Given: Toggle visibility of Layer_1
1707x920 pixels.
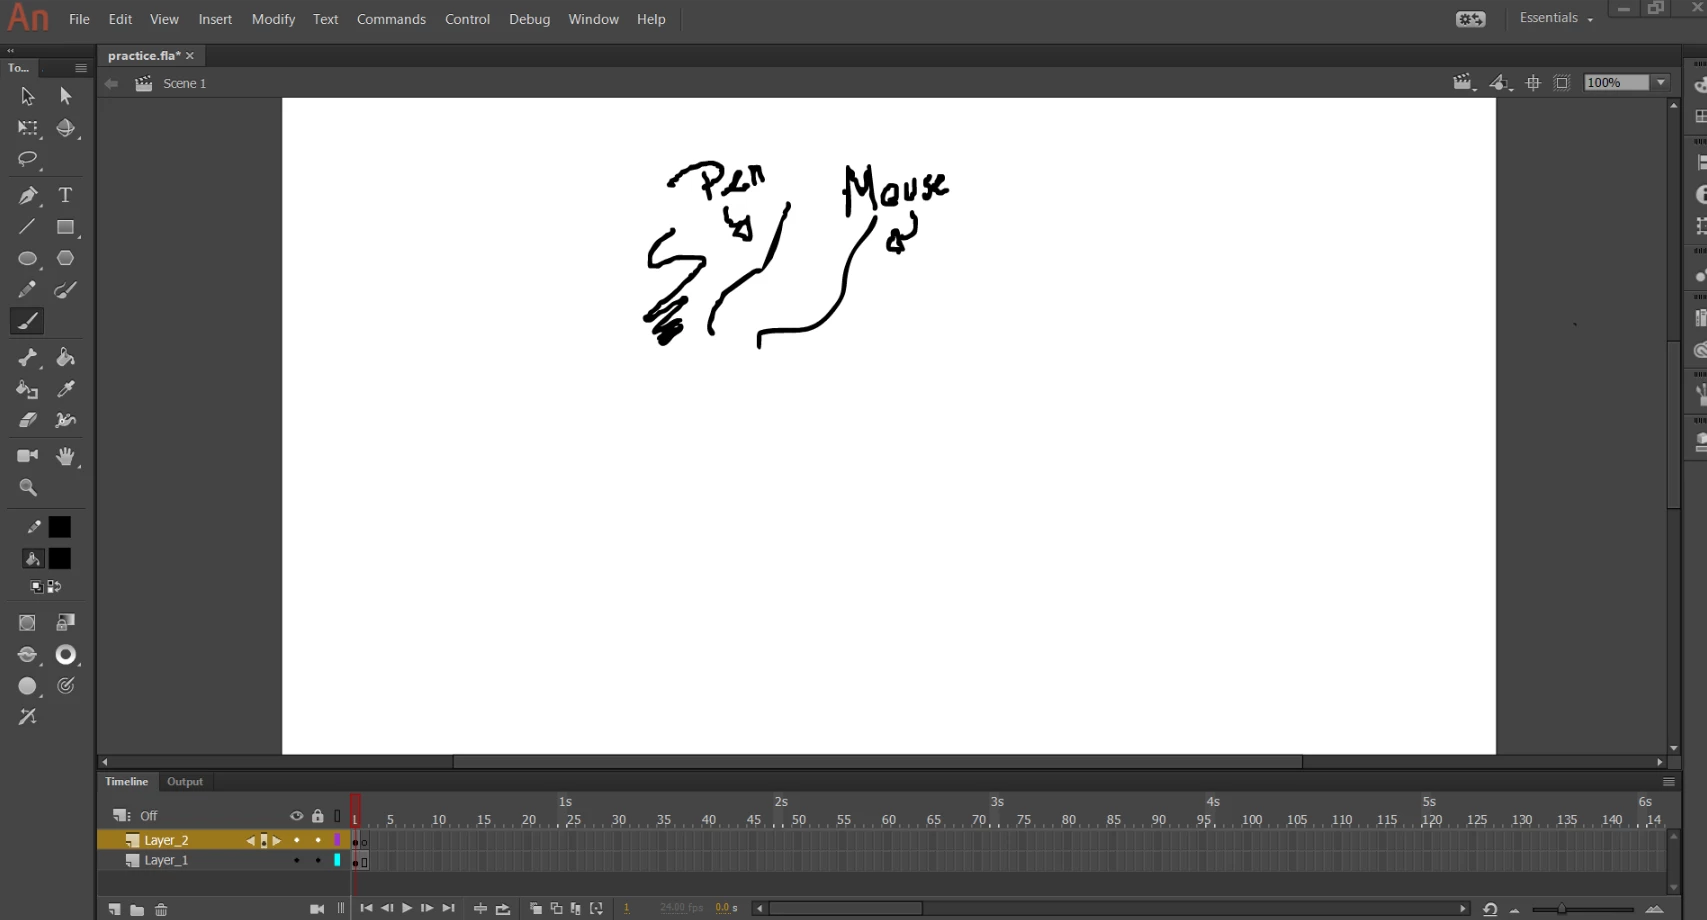Looking at the screenshot, I should tap(296, 860).
